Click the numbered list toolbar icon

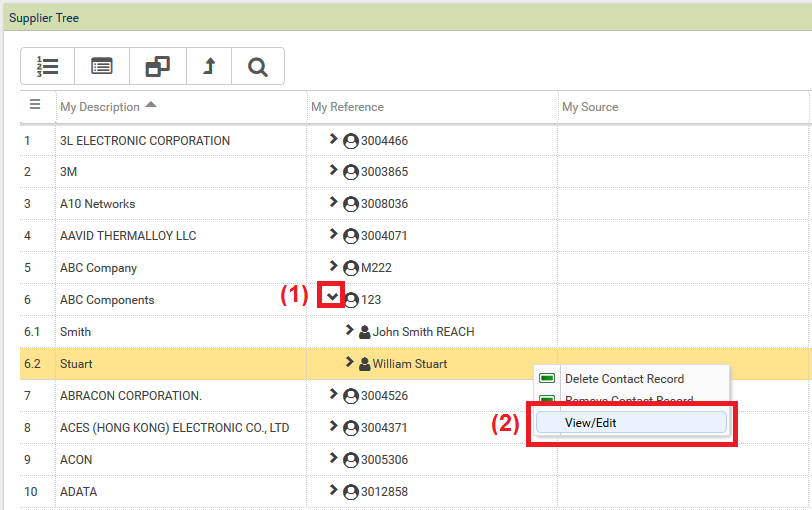pyautogui.click(x=48, y=67)
